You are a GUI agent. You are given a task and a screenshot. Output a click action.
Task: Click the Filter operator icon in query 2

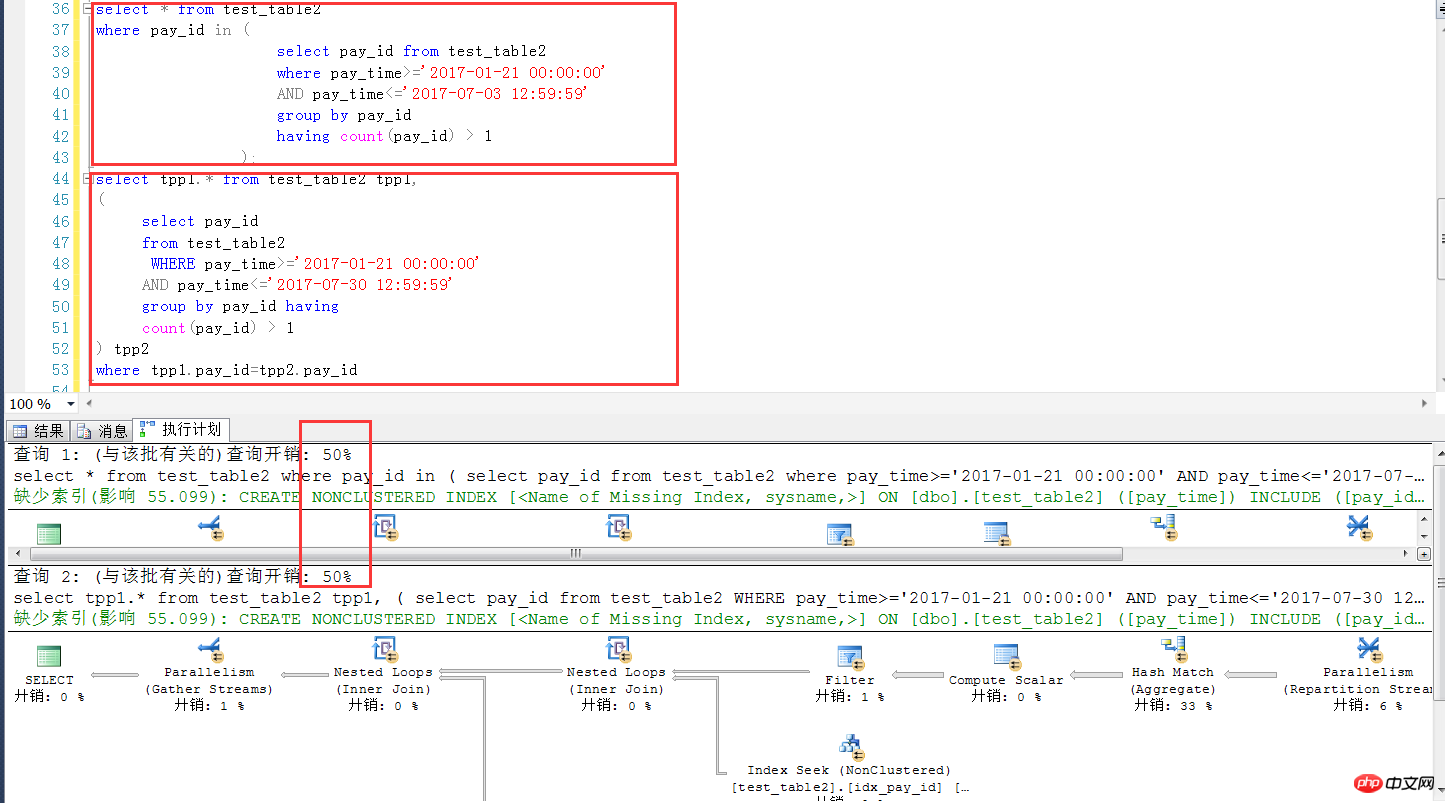pyautogui.click(x=849, y=657)
